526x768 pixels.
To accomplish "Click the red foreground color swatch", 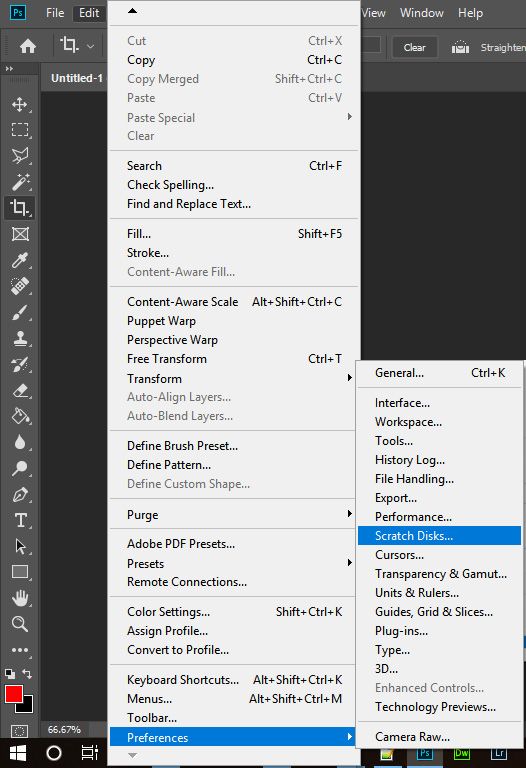I will click(13, 694).
